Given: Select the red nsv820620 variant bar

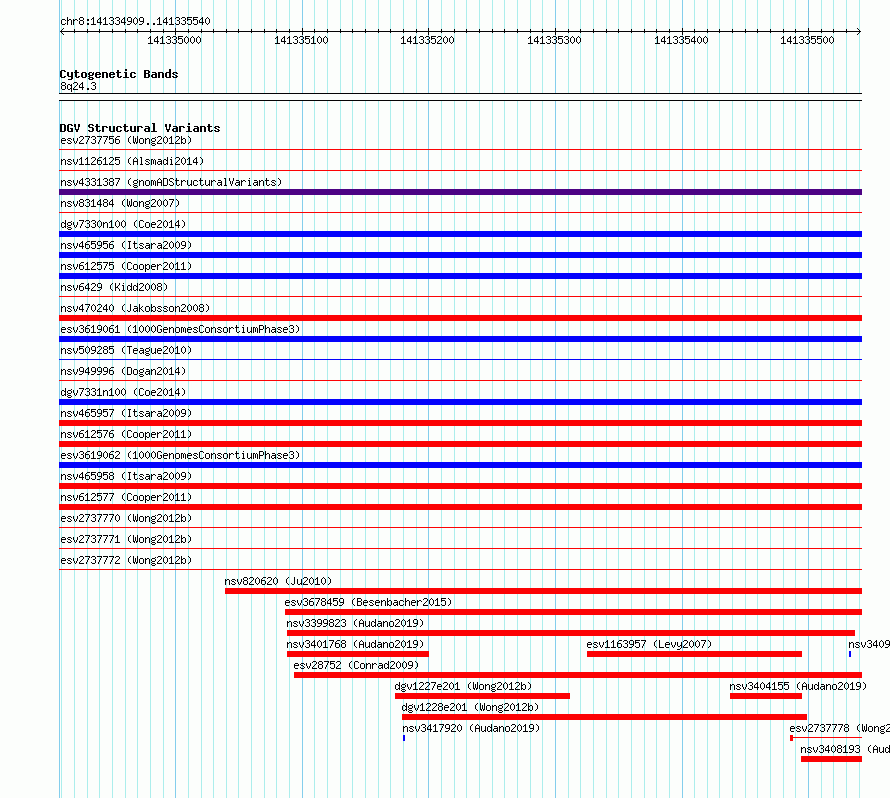Looking at the screenshot, I should tap(543, 591).
